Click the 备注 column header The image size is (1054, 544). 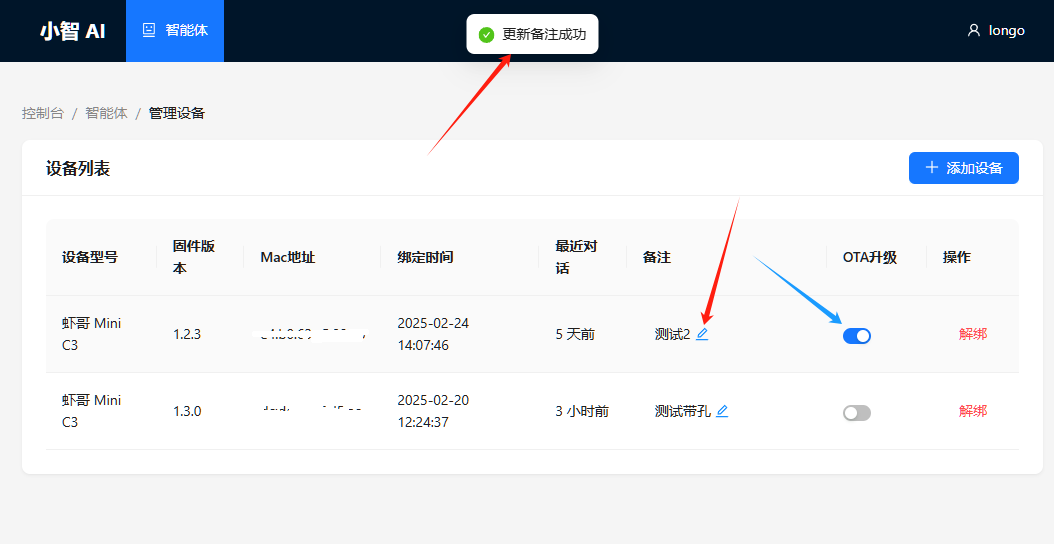pos(657,257)
